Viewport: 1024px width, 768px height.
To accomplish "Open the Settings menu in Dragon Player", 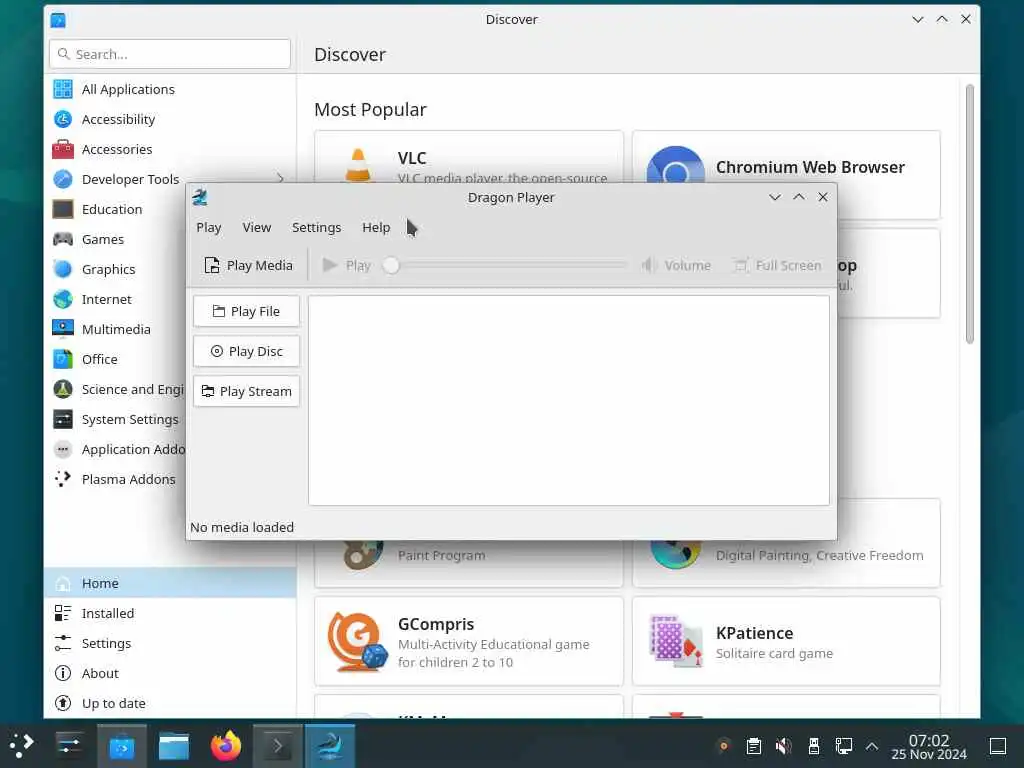I will (x=316, y=227).
